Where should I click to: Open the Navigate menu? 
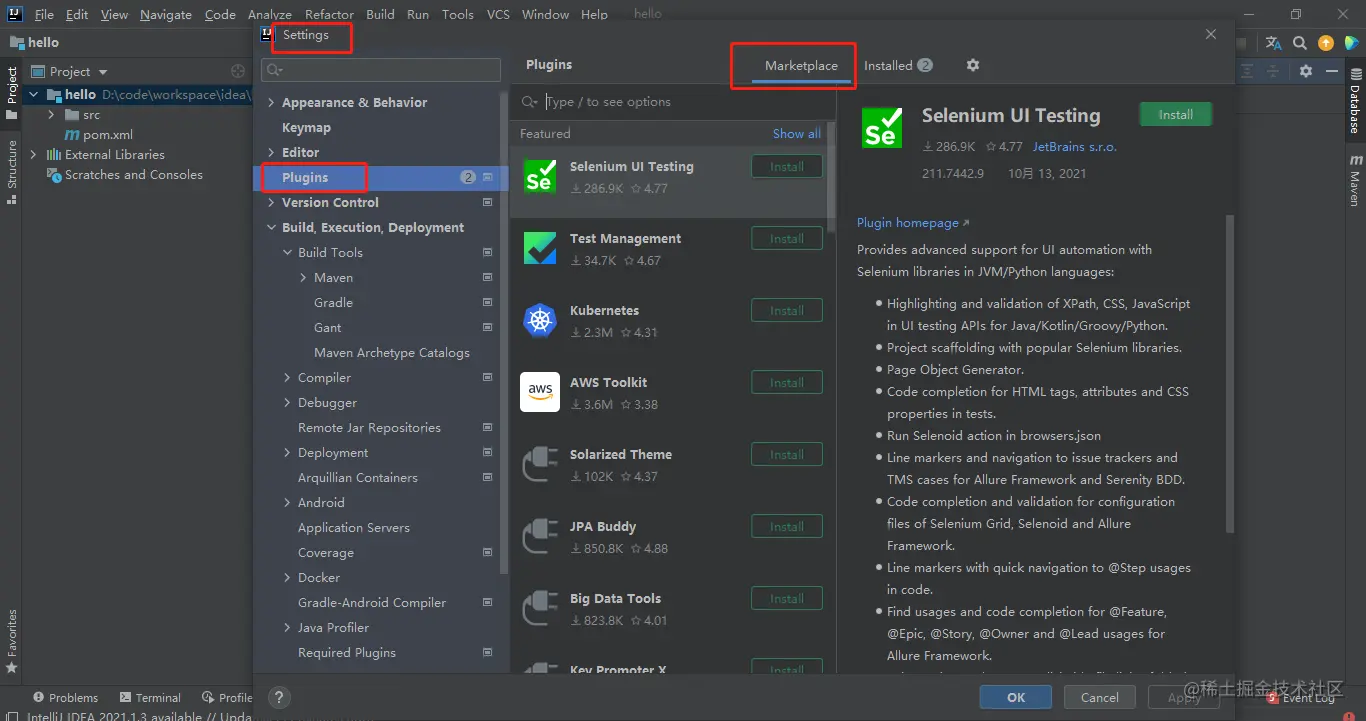point(166,14)
